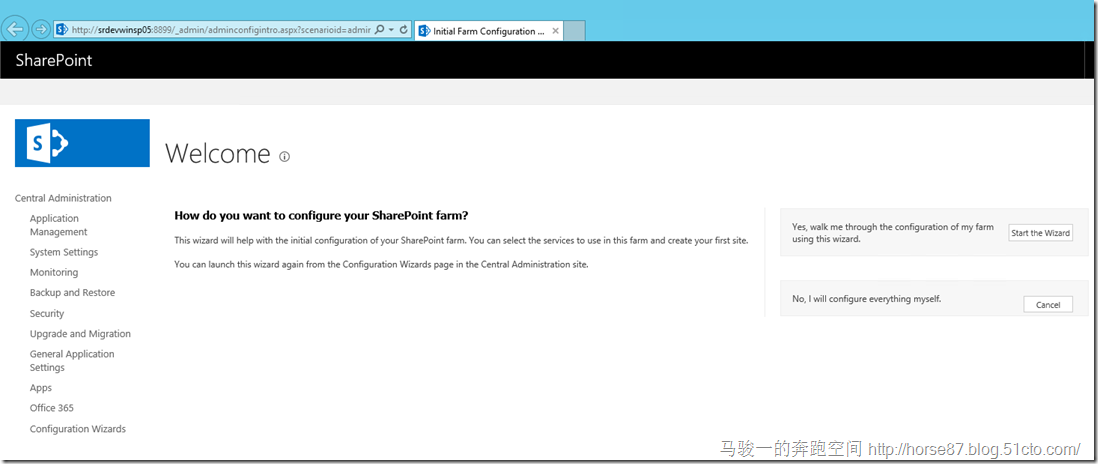Close the Initial Farm Configuration tab
The image size is (1098, 464).
pos(556,31)
